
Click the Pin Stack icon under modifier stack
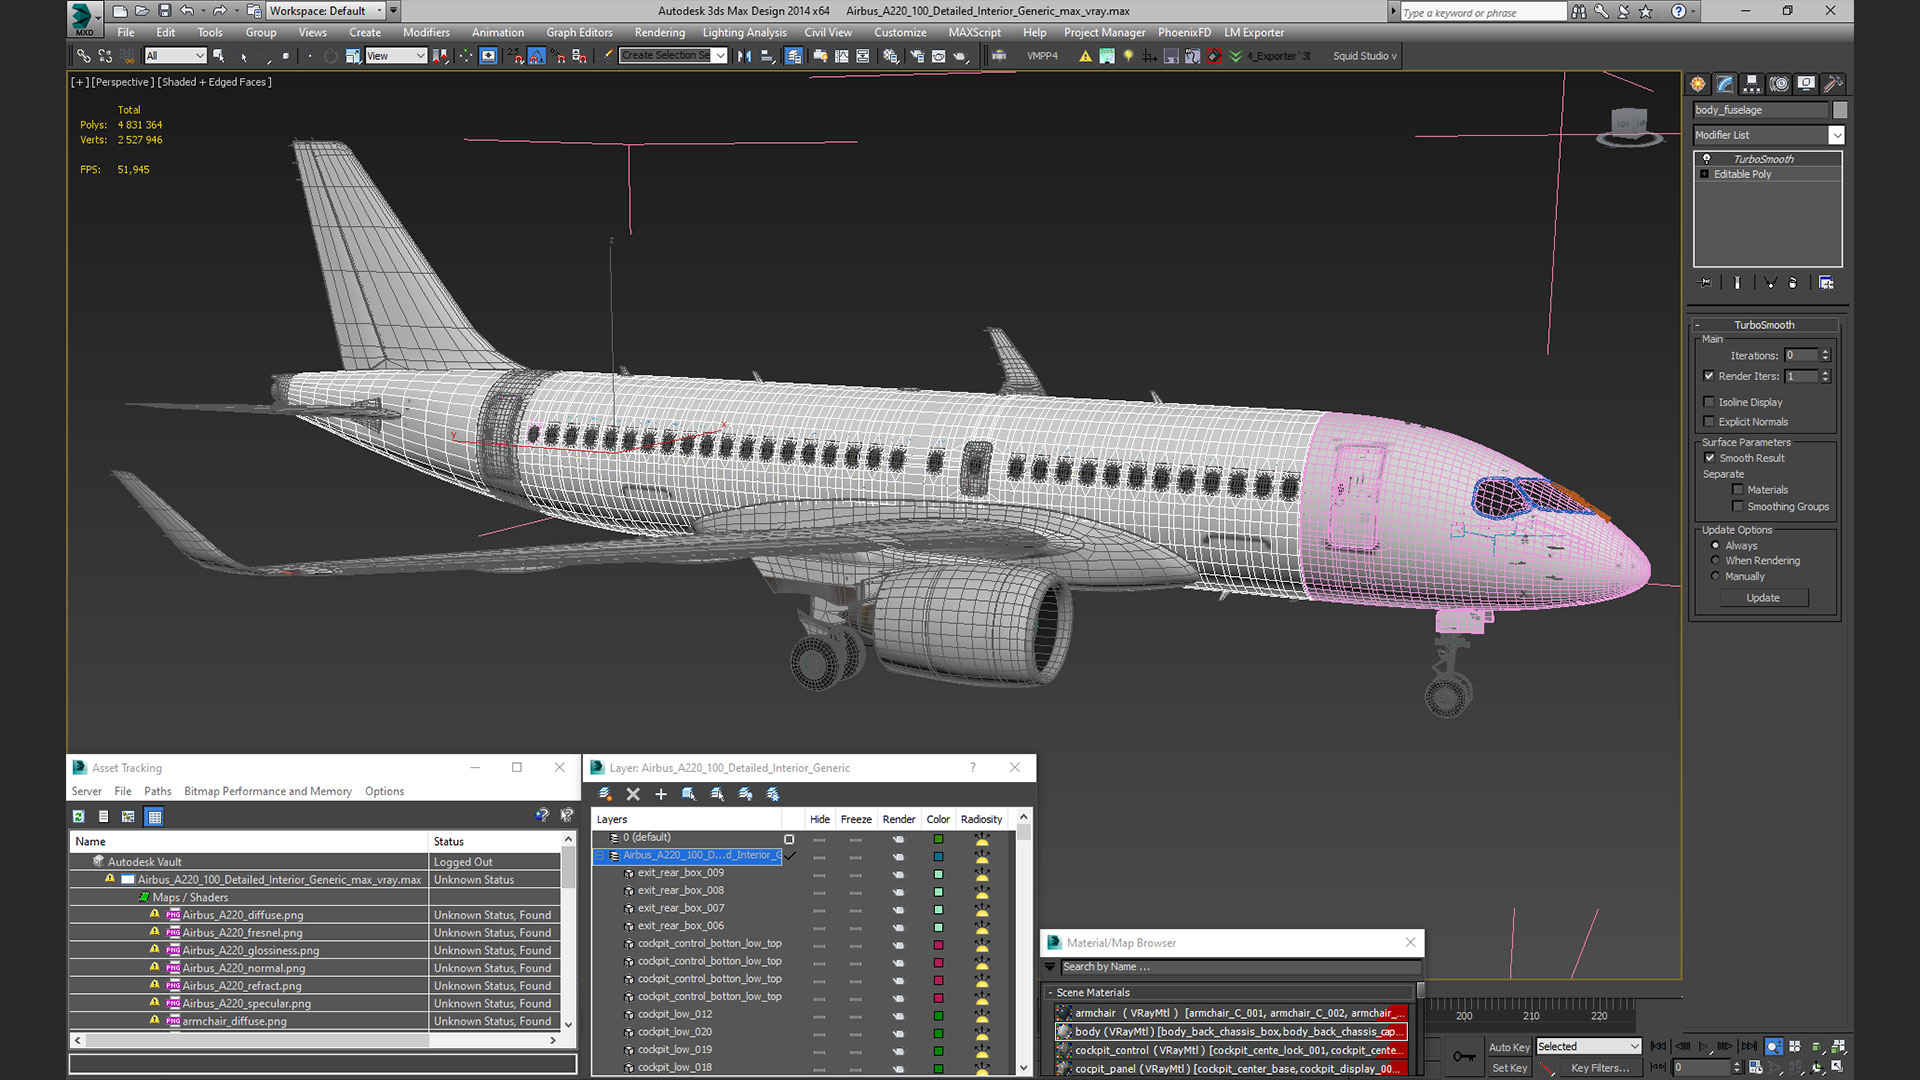1706,283
